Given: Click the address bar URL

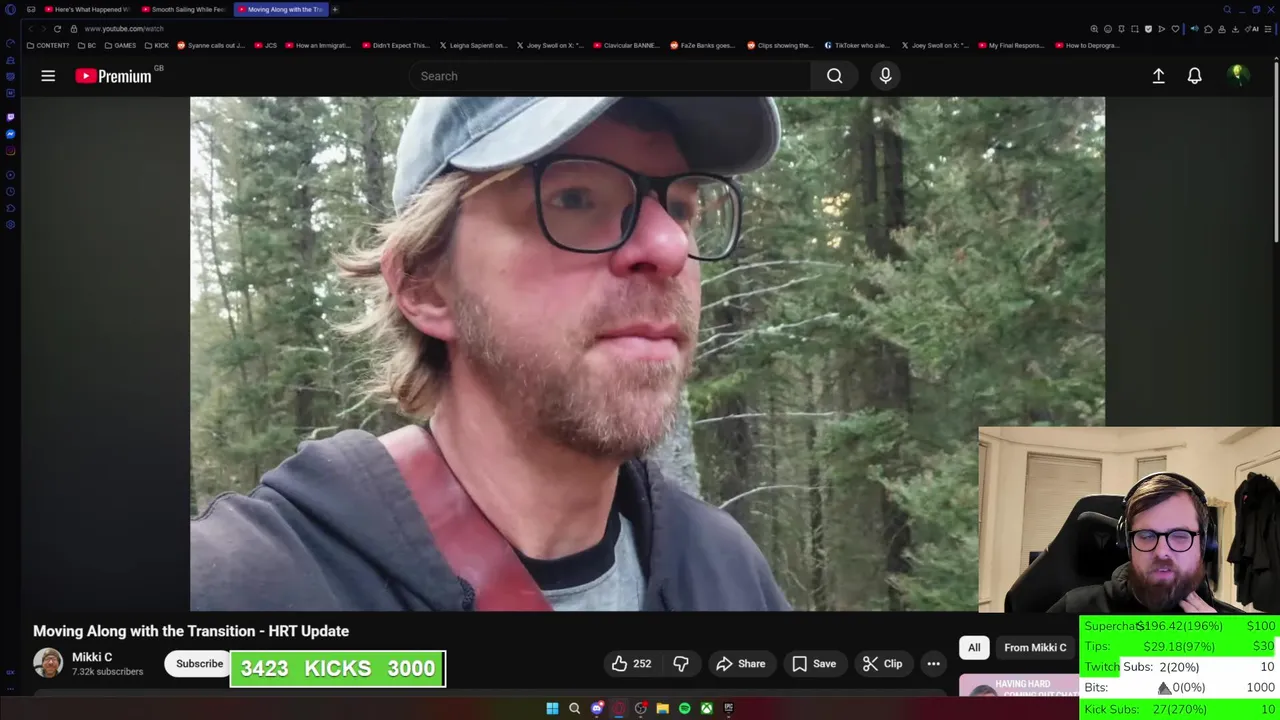Looking at the screenshot, I should click(124, 29).
